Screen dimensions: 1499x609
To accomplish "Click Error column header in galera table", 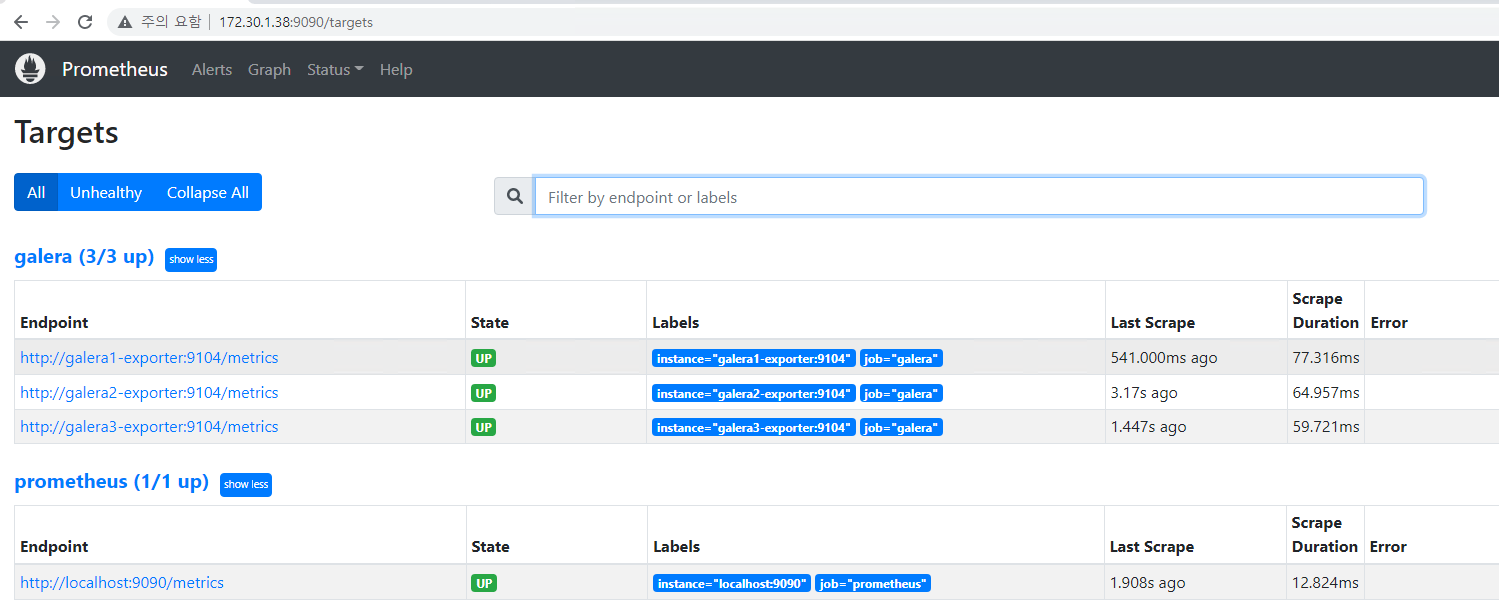I will pos(1389,323).
